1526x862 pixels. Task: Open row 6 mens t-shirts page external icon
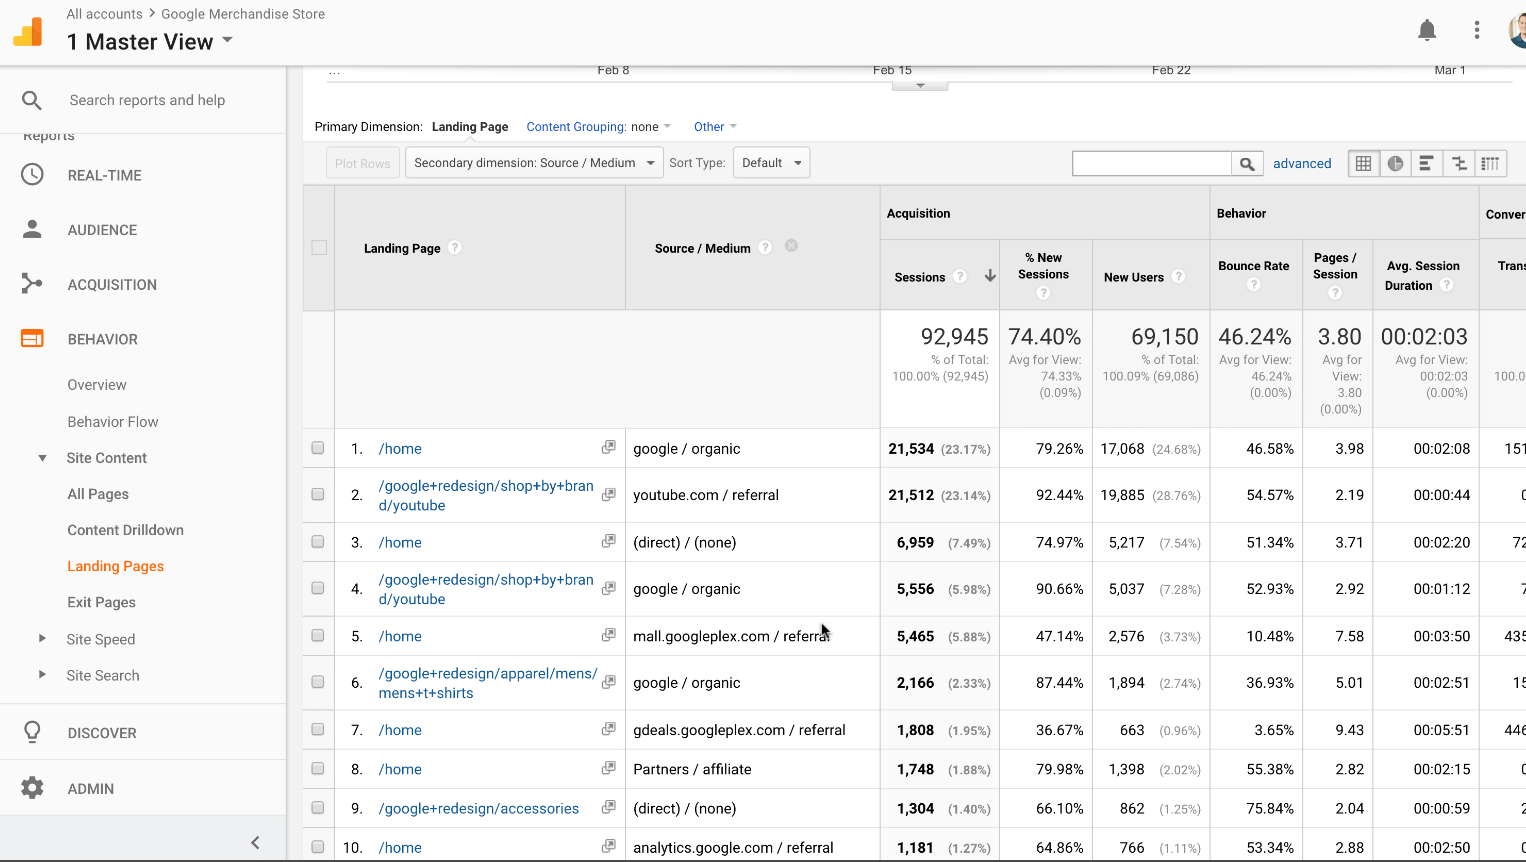[x=608, y=682]
